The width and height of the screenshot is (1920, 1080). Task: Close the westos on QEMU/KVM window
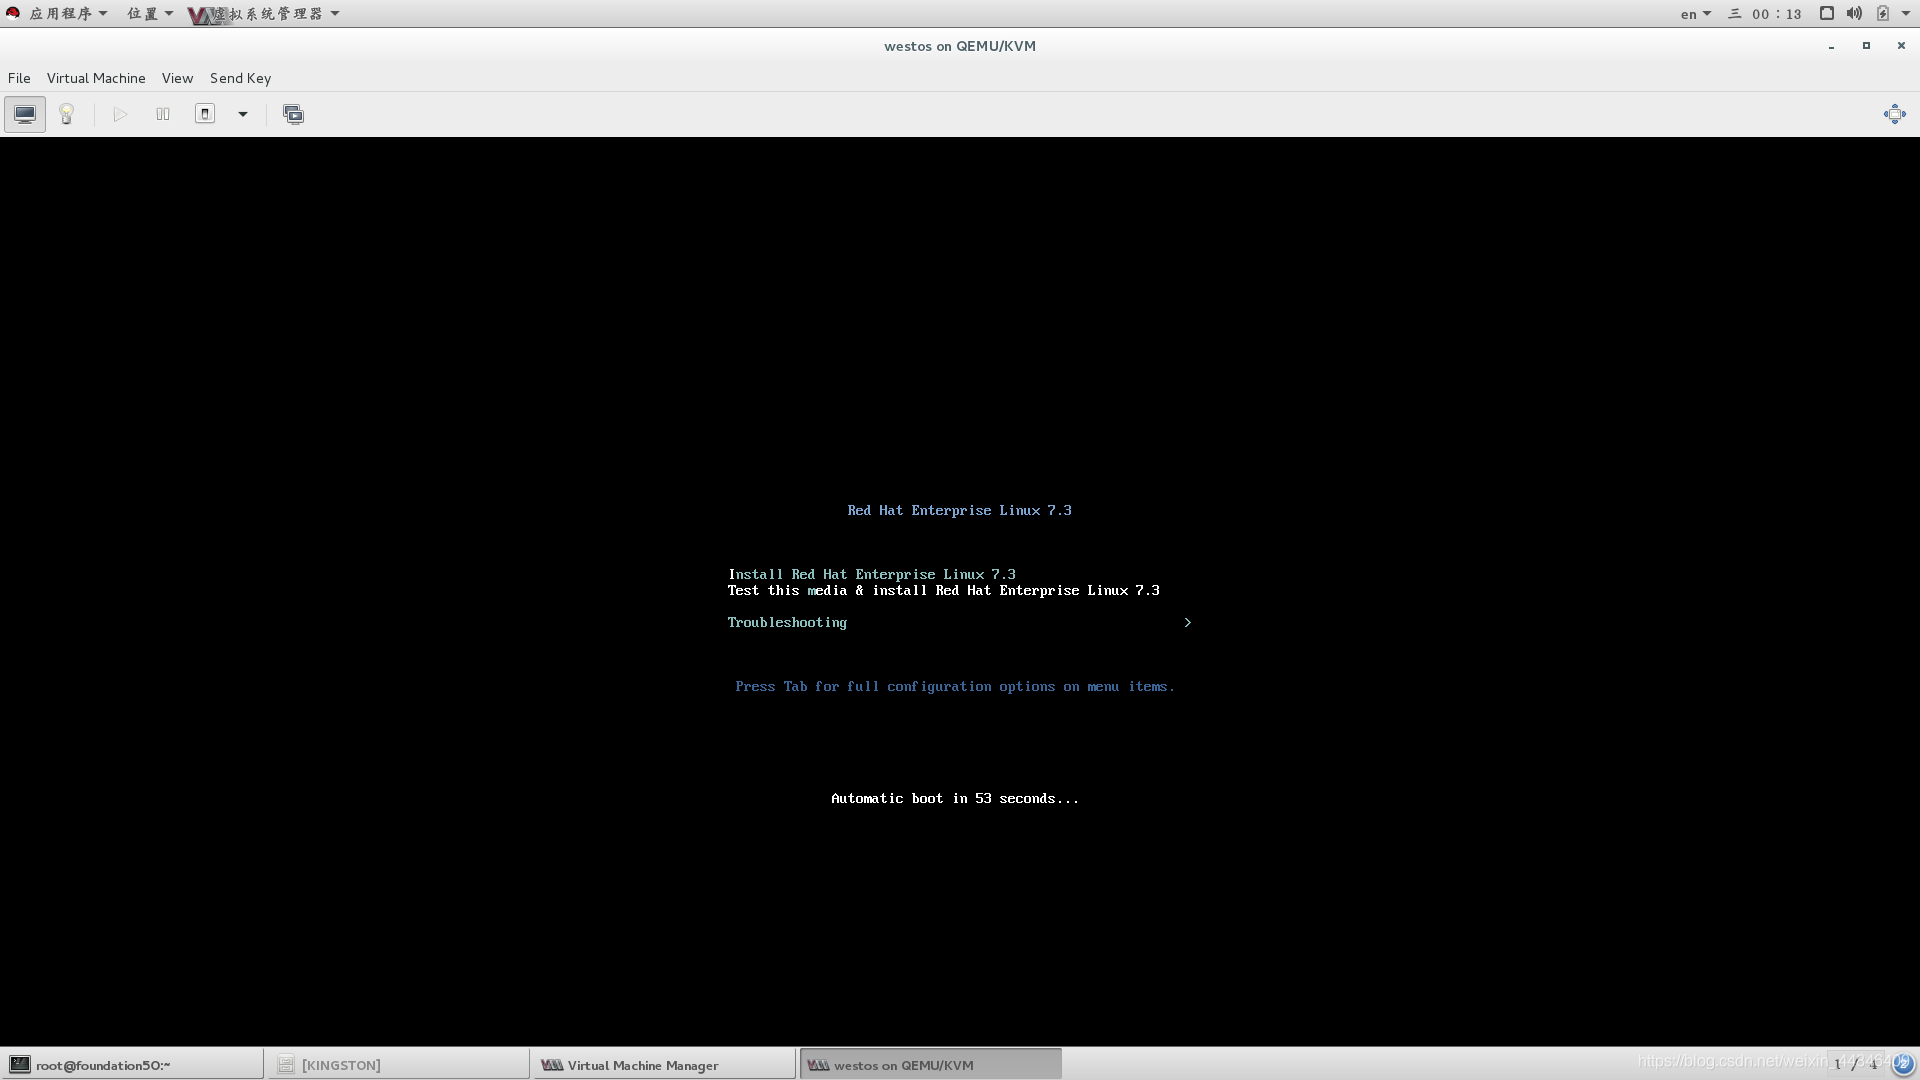(1901, 46)
